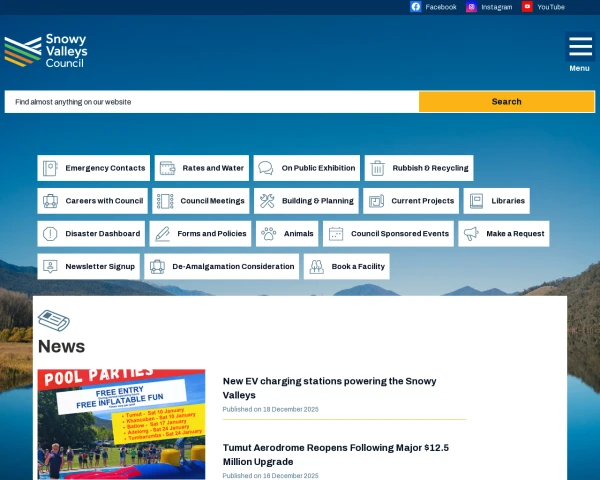The width and height of the screenshot is (600, 480).
Task: Click the Animals paw print icon
Action: 268,234
